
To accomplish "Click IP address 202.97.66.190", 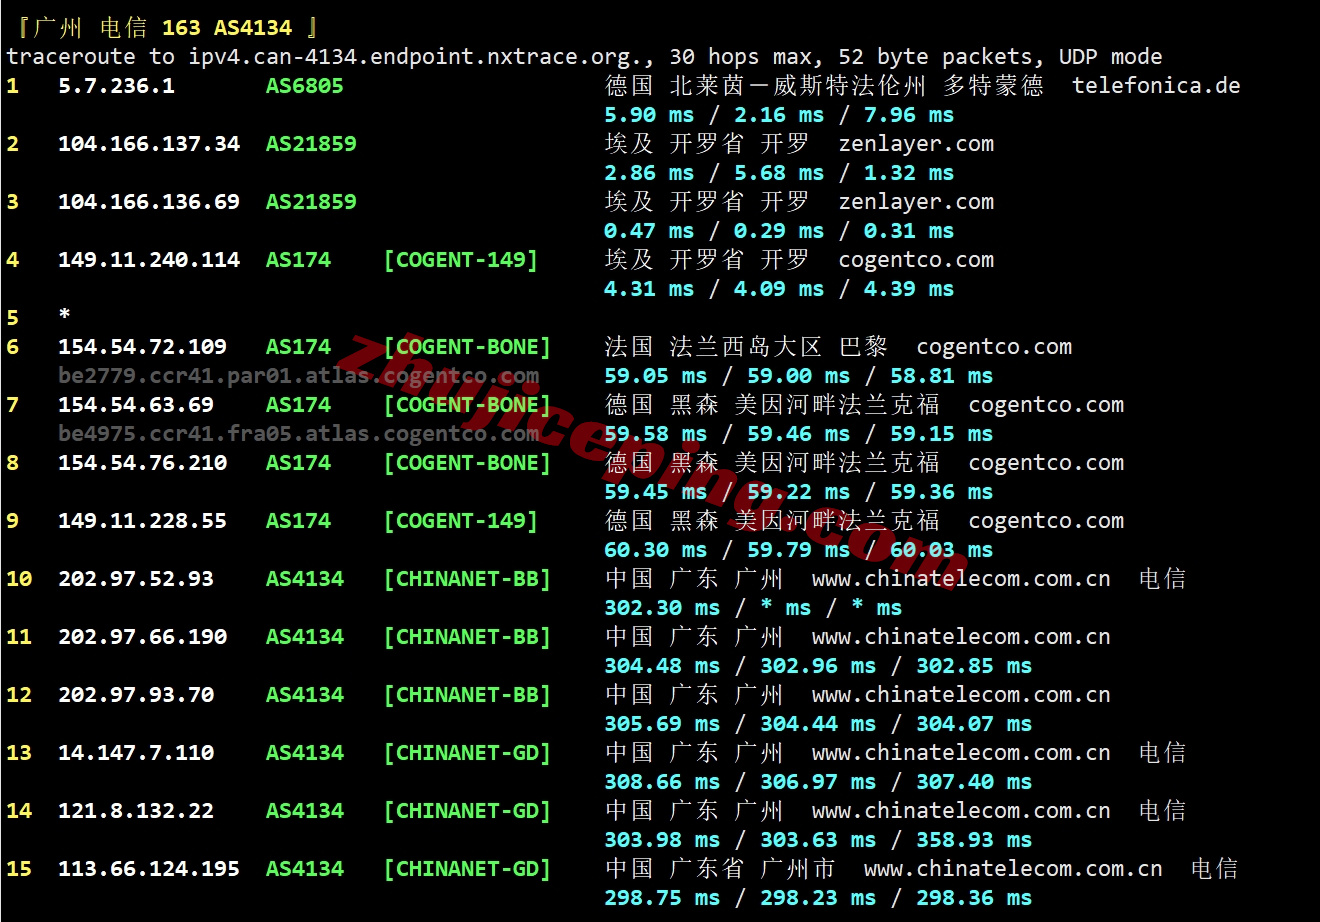I will pos(142,637).
